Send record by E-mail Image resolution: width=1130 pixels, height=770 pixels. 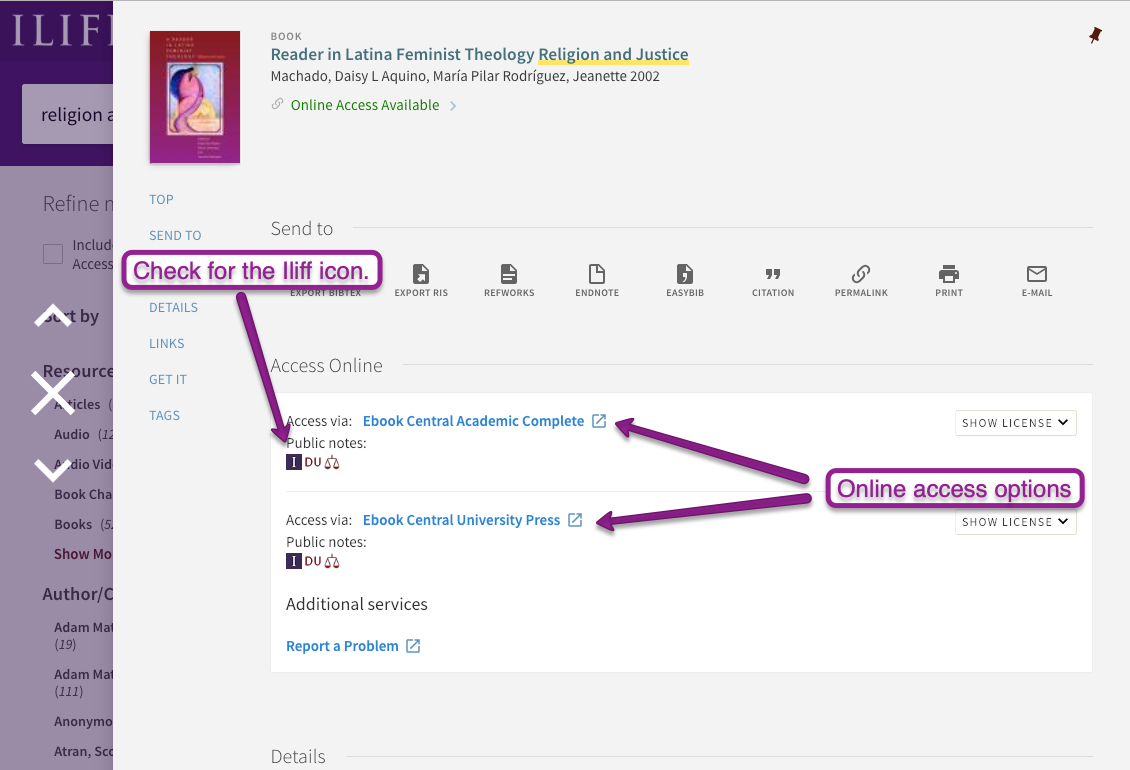pyautogui.click(x=1037, y=275)
